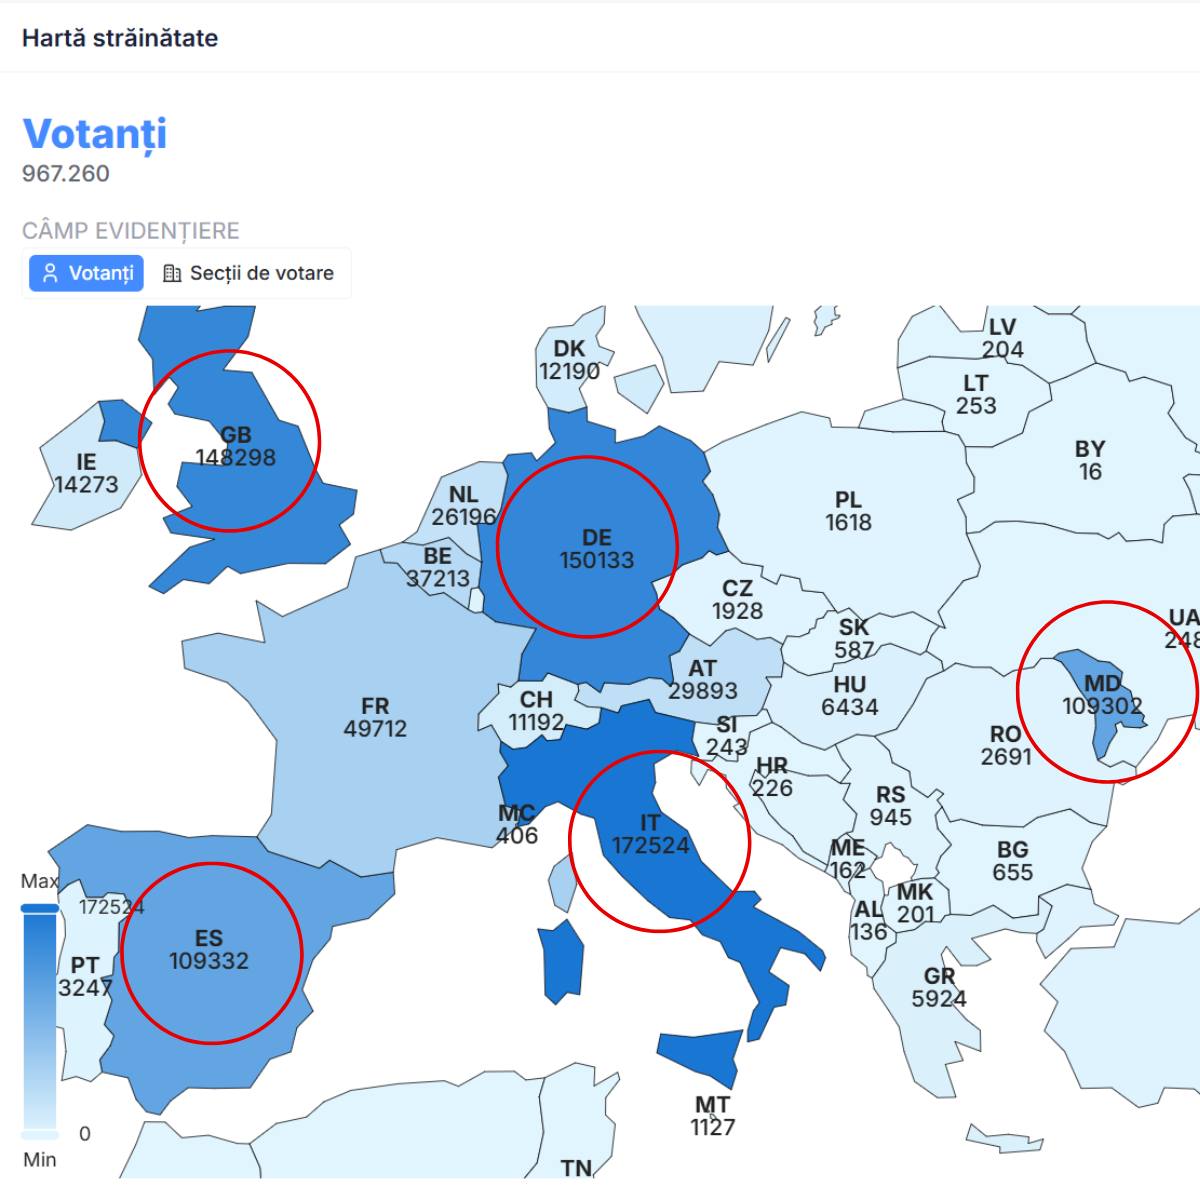The height and width of the screenshot is (1200, 1200).
Task: Select Moldova (MD 109302) region
Action: 1102,695
